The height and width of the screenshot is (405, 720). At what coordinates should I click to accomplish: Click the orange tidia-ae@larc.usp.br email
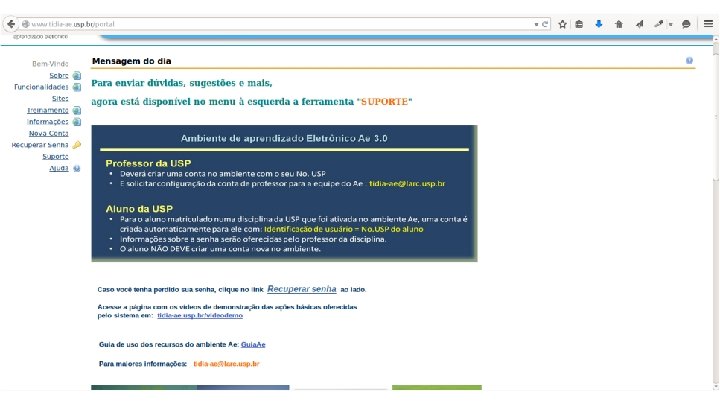coord(226,364)
